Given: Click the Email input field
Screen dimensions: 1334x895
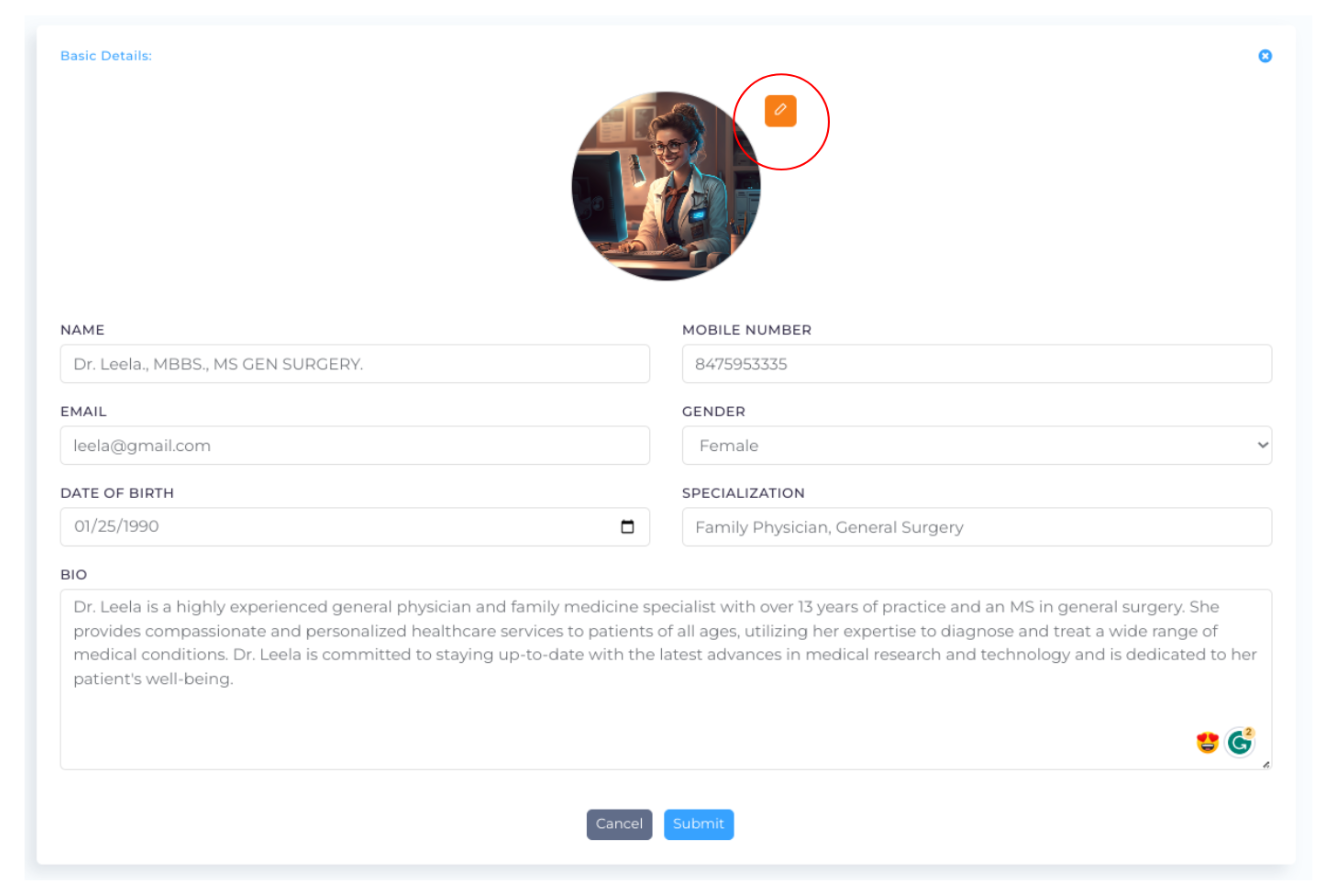Looking at the screenshot, I should (355, 446).
